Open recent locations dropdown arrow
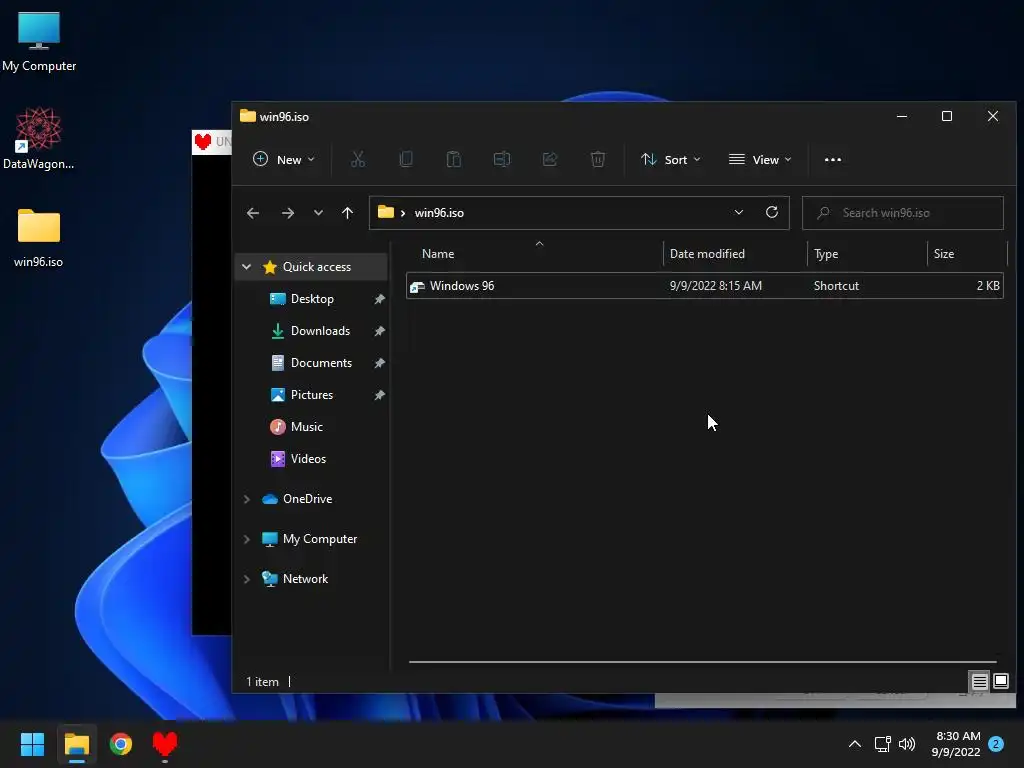 pos(318,213)
